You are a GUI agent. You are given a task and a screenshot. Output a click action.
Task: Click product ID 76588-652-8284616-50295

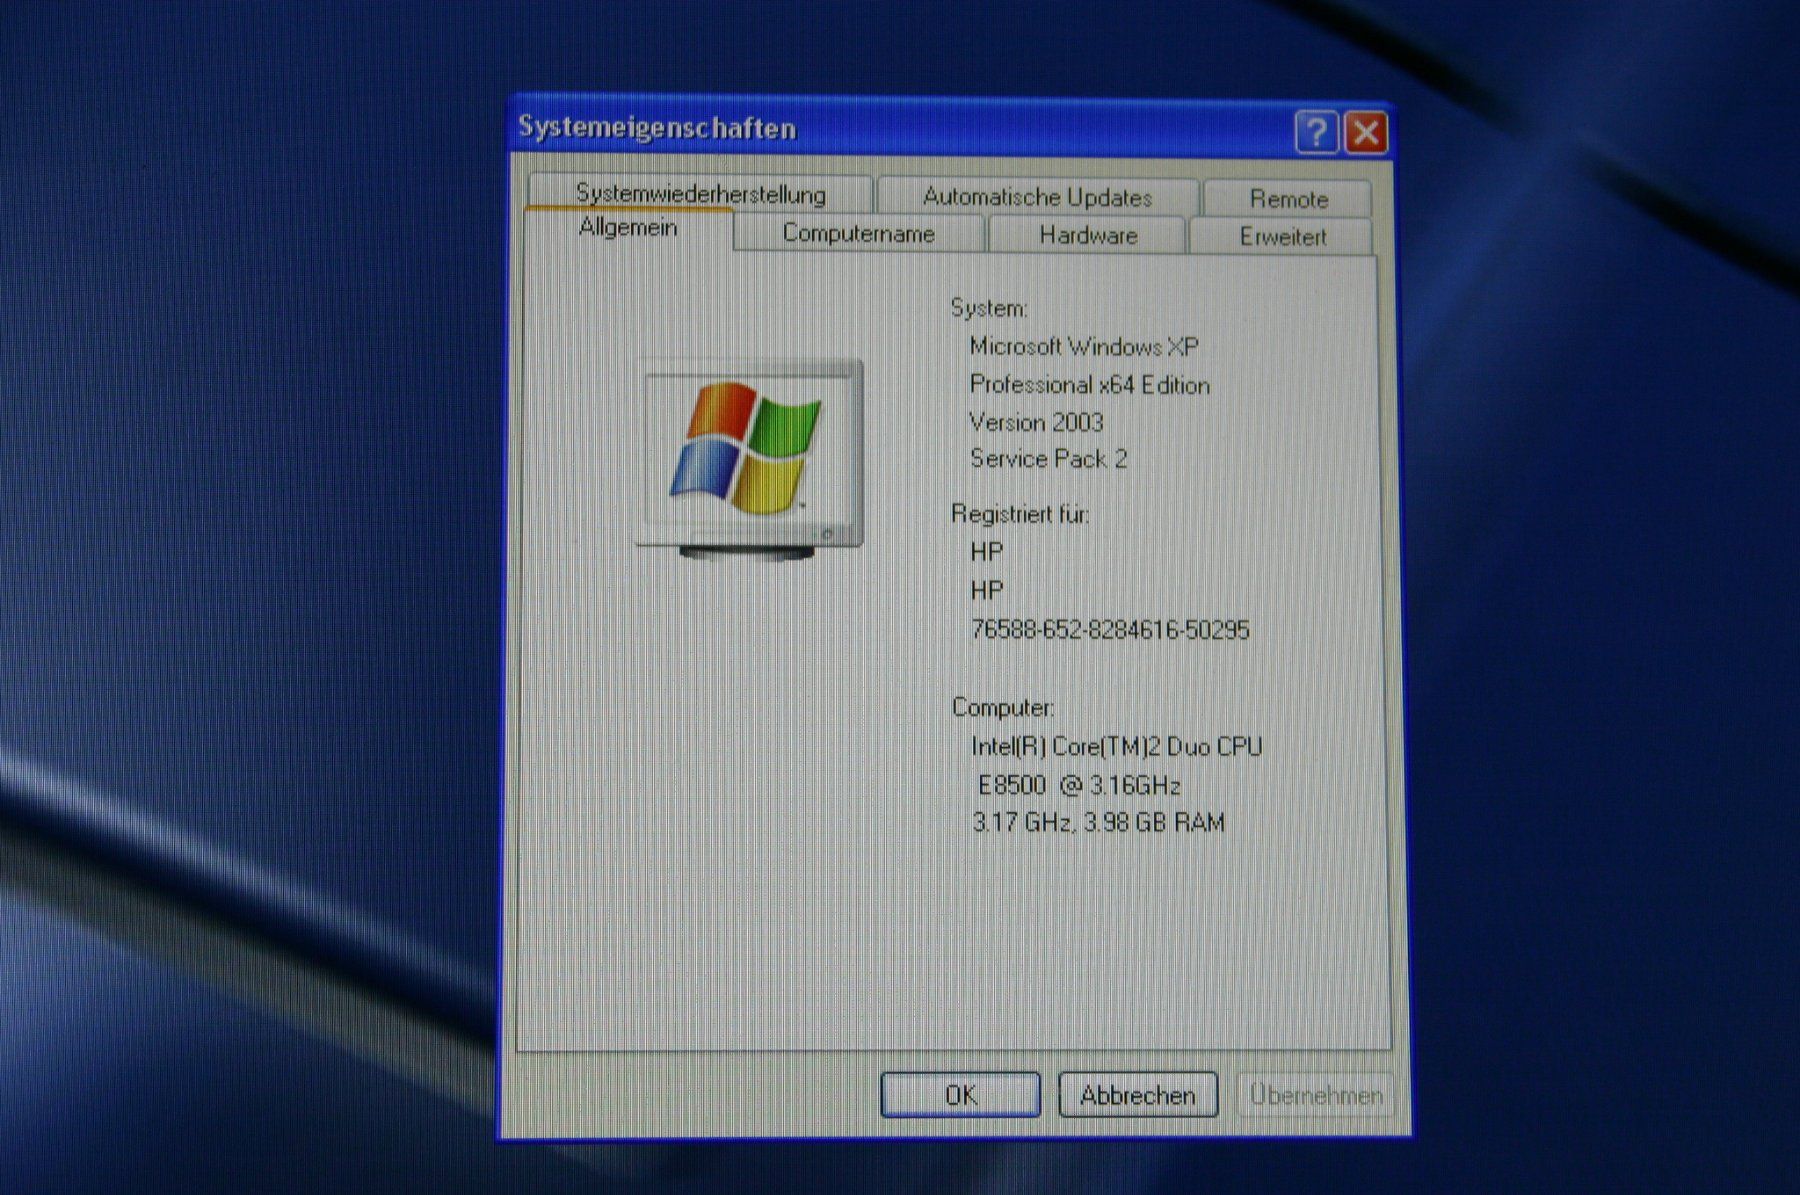[1110, 630]
